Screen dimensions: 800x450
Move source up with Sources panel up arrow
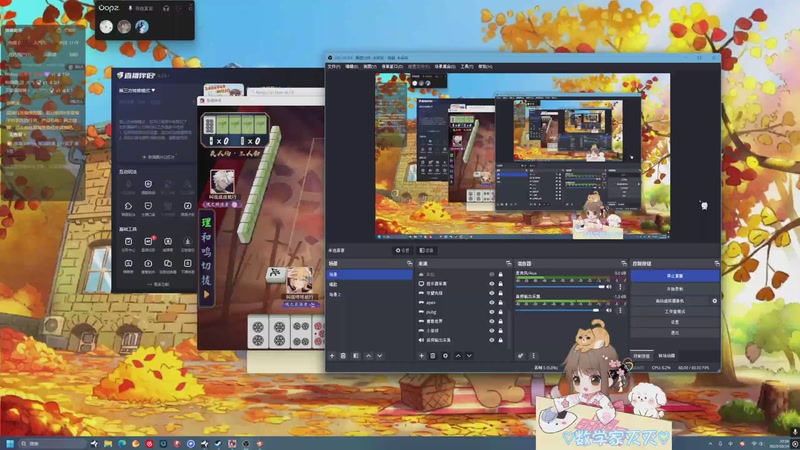coord(458,356)
